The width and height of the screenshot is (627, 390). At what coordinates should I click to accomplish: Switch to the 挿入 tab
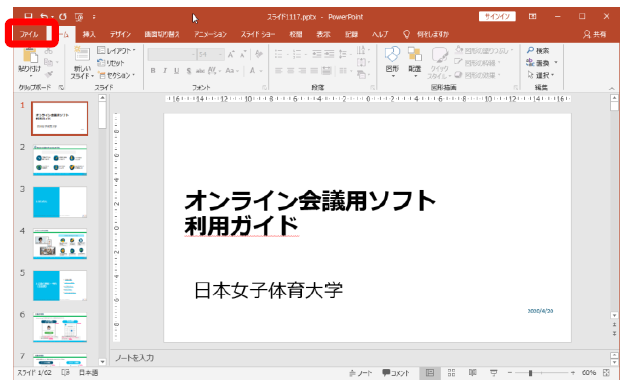point(89,34)
